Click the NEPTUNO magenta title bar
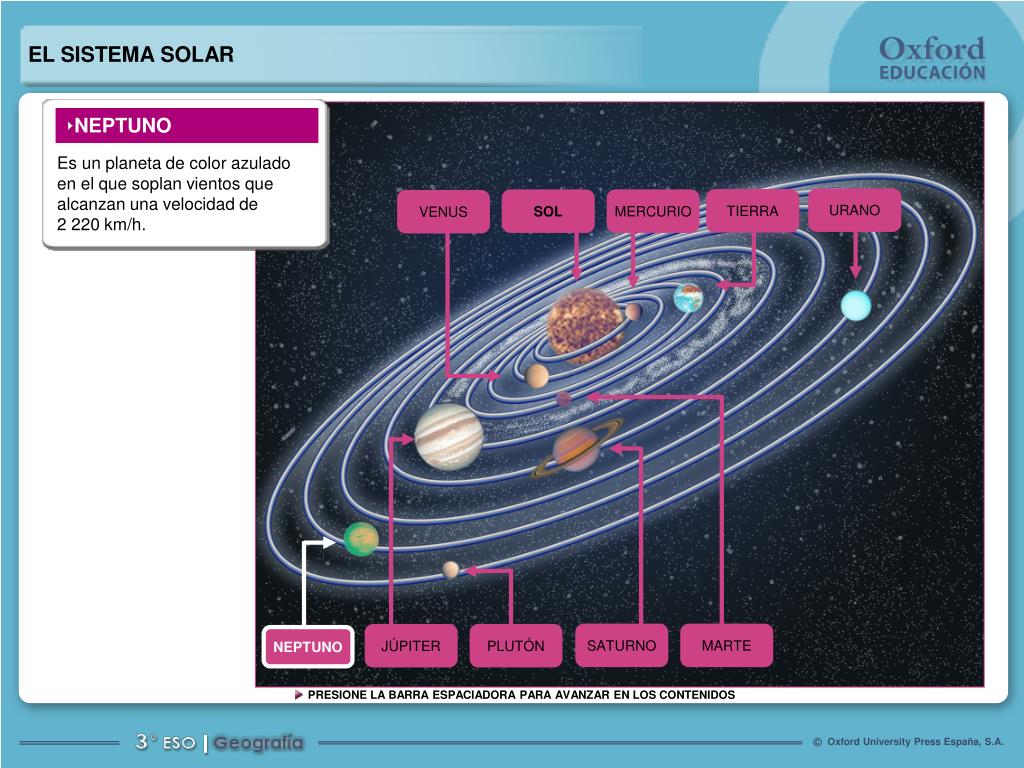 click(187, 125)
